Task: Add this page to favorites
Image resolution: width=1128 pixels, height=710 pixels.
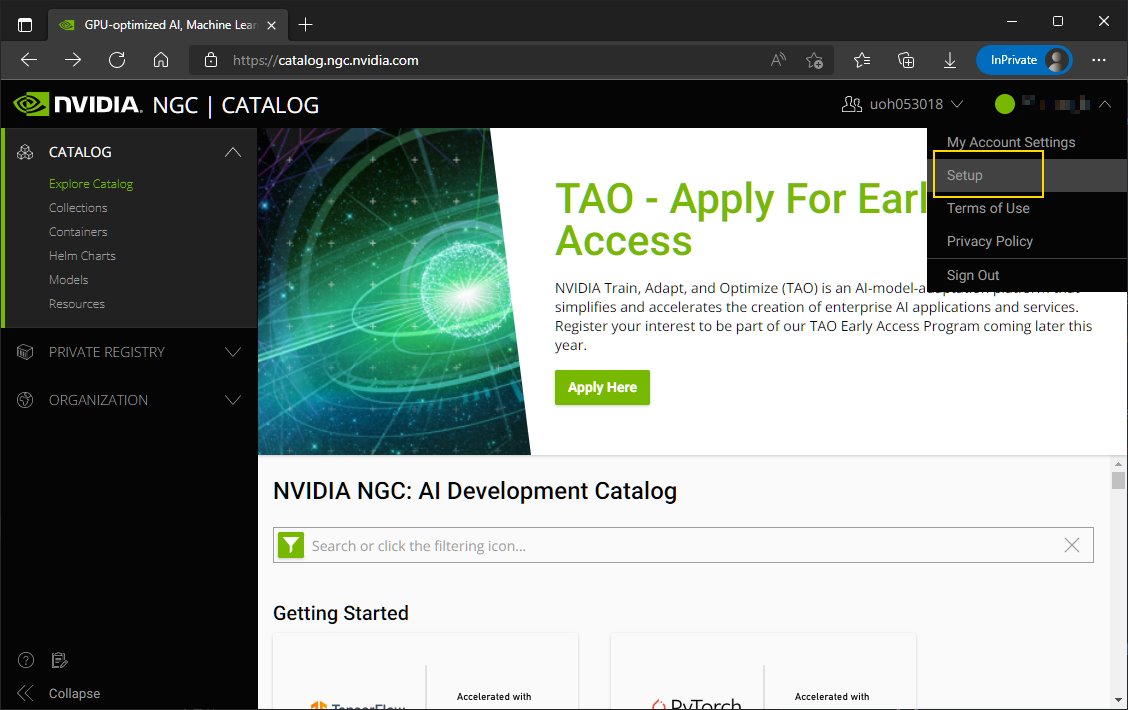Action: coord(815,60)
